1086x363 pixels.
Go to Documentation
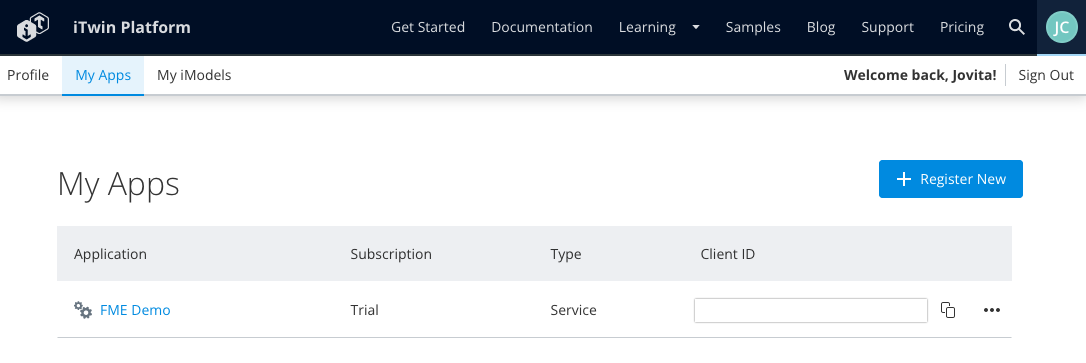point(542,28)
